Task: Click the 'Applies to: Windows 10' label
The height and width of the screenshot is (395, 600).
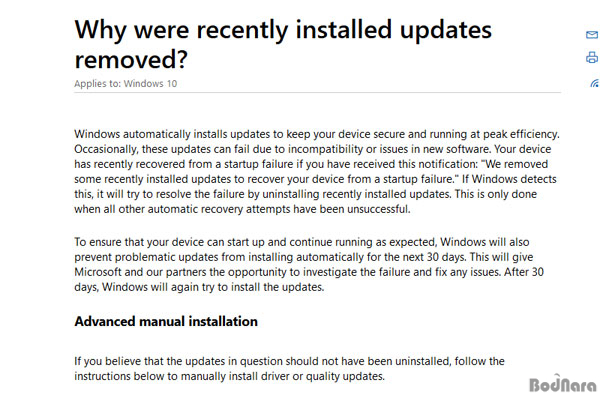Action: tap(126, 83)
